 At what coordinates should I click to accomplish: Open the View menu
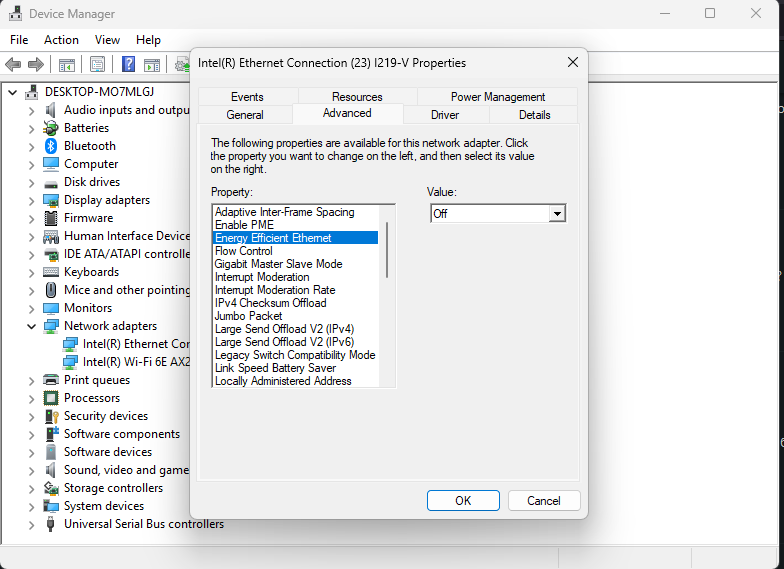[x=107, y=40]
